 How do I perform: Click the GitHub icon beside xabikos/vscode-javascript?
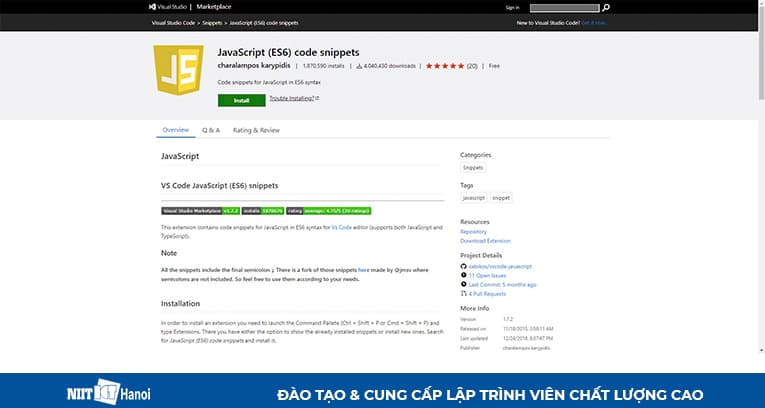pyautogui.click(x=463, y=266)
